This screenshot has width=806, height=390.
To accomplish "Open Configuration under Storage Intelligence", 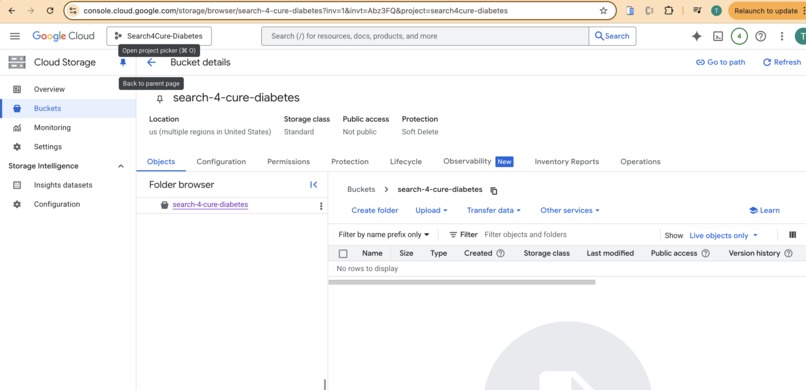I will click(x=68, y=204).
